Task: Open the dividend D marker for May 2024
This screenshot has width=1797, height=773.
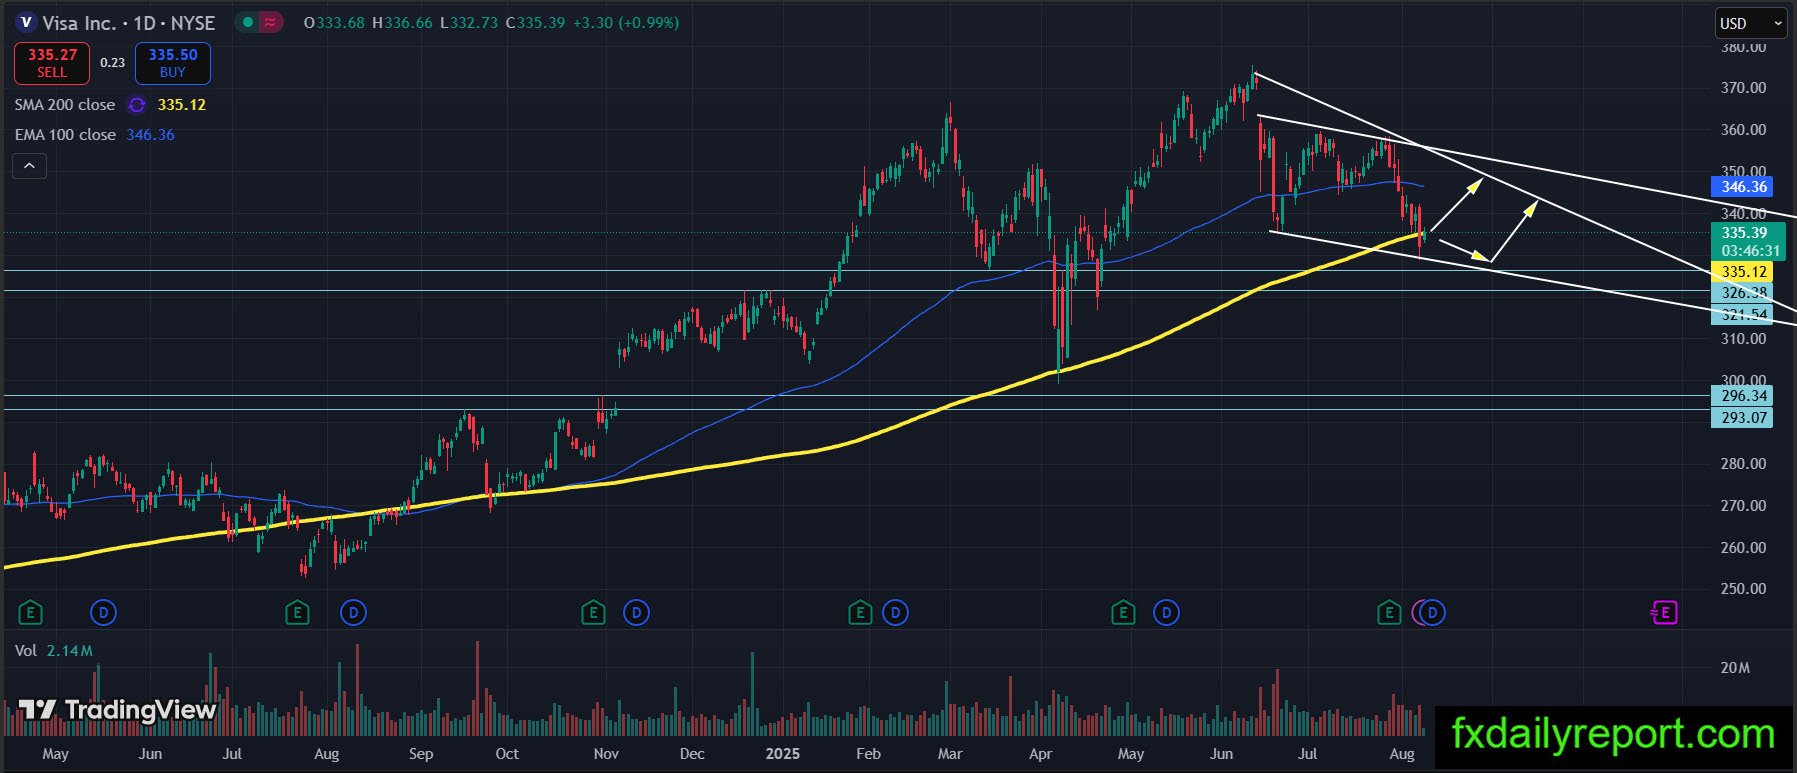Action: click(x=103, y=612)
